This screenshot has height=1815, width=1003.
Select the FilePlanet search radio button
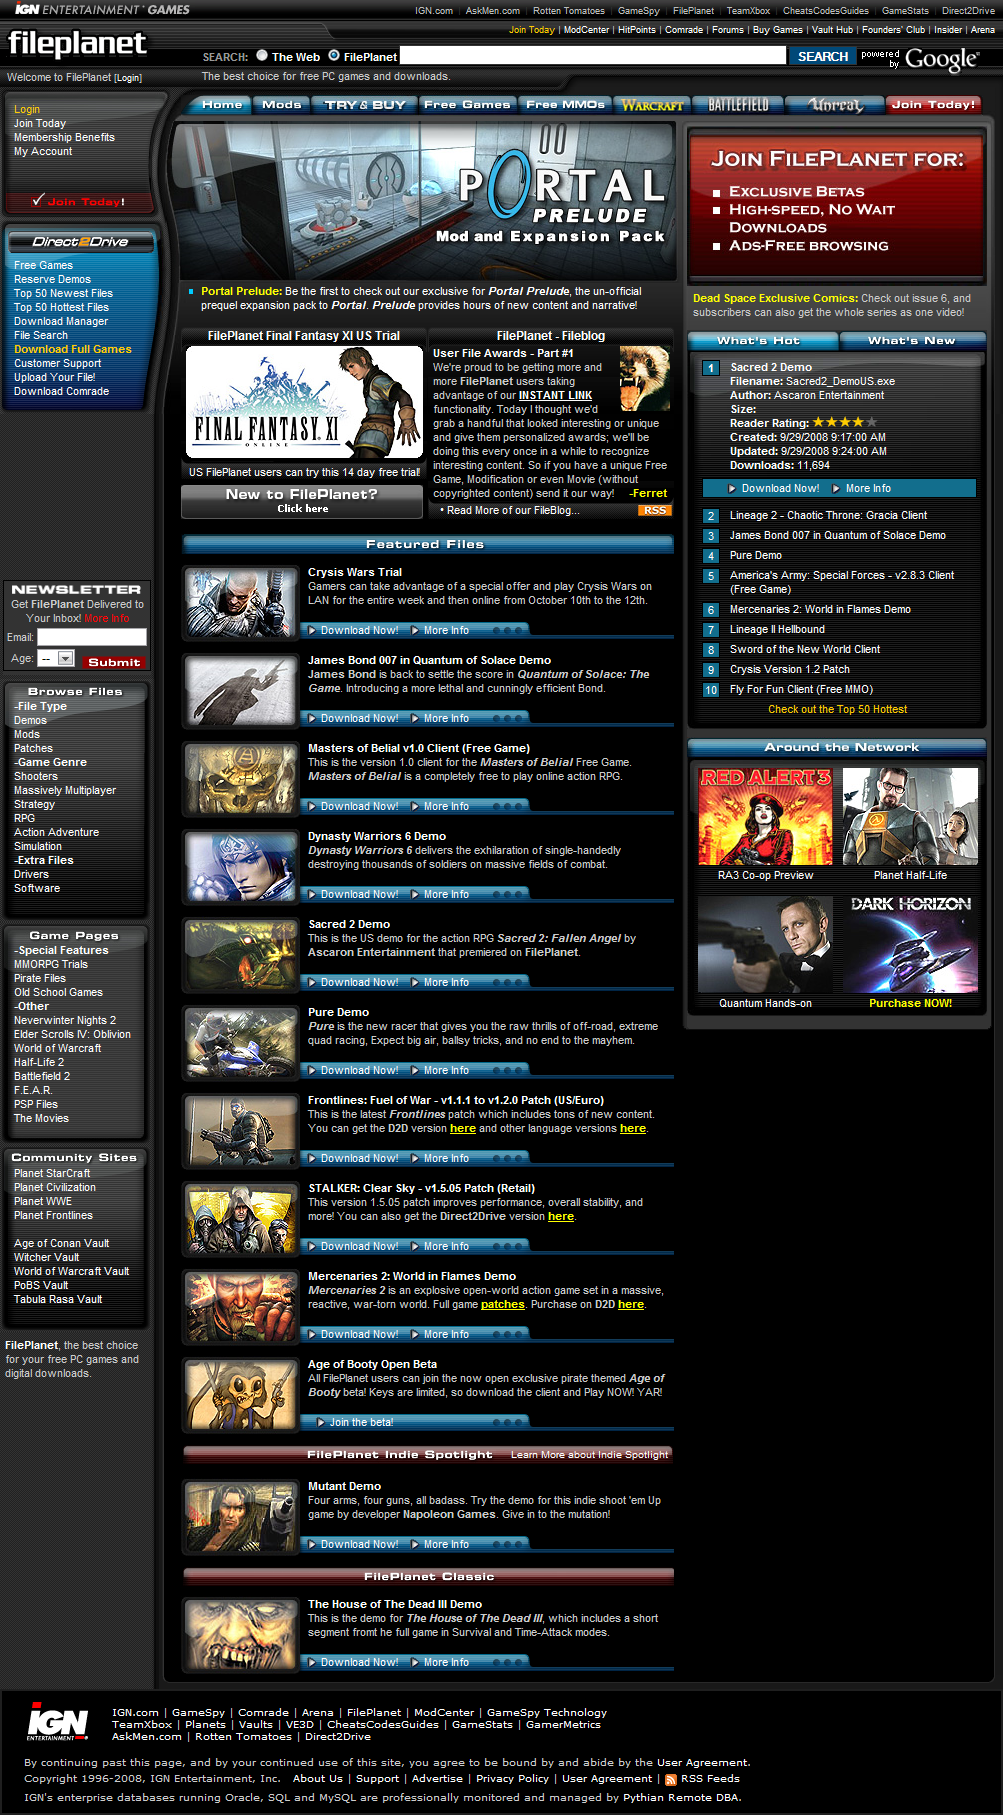[x=334, y=56]
